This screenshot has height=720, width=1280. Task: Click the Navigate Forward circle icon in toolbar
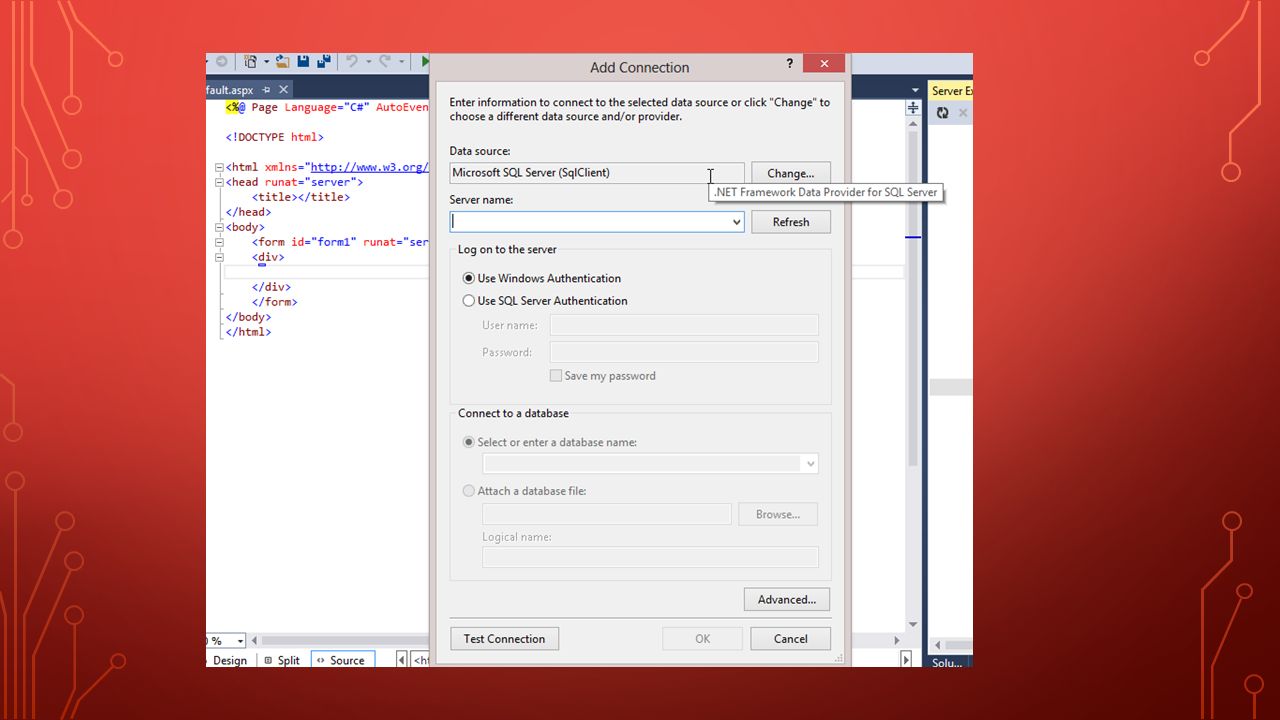221,61
